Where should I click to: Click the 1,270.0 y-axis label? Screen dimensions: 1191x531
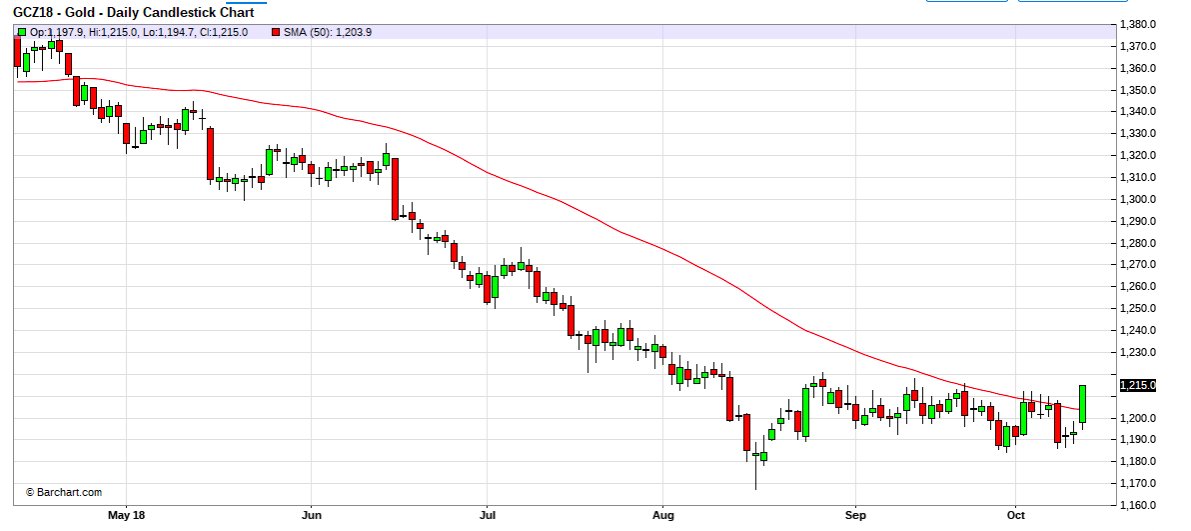point(1138,265)
